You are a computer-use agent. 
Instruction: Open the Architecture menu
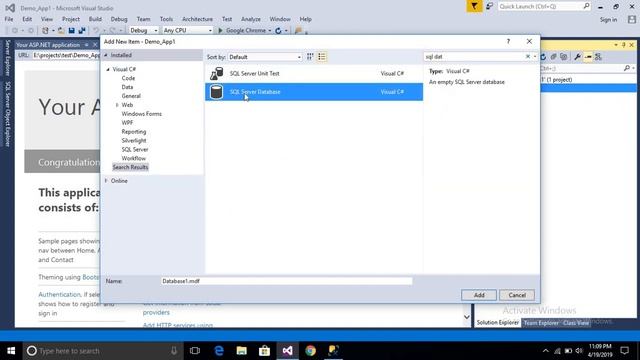197,19
